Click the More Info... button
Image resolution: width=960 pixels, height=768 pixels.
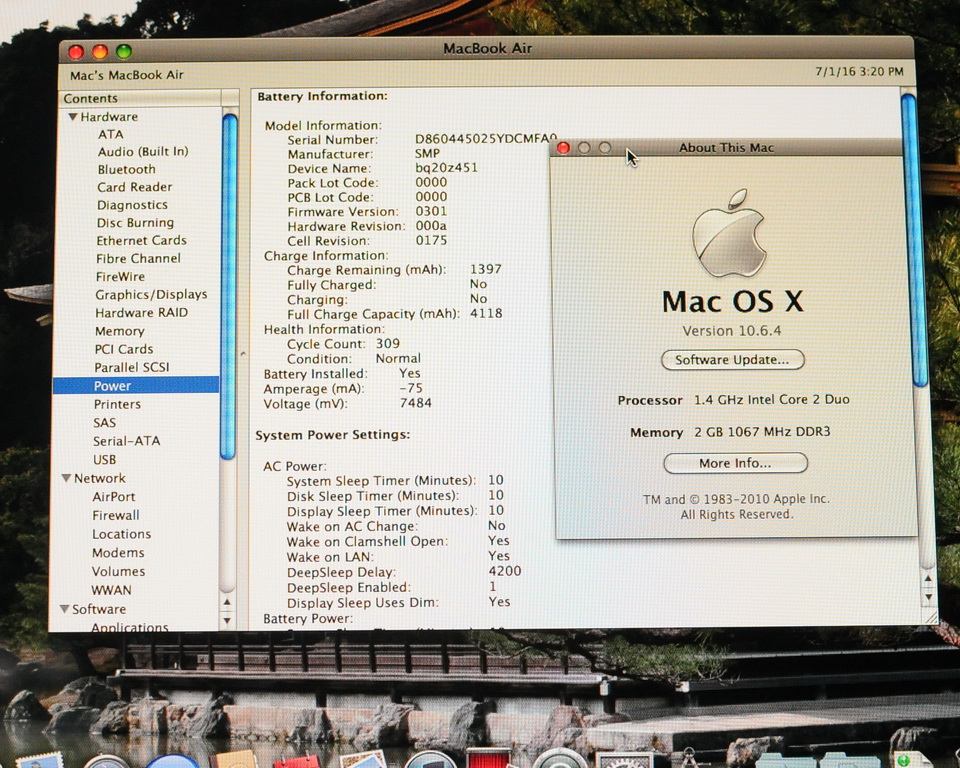coord(735,463)
